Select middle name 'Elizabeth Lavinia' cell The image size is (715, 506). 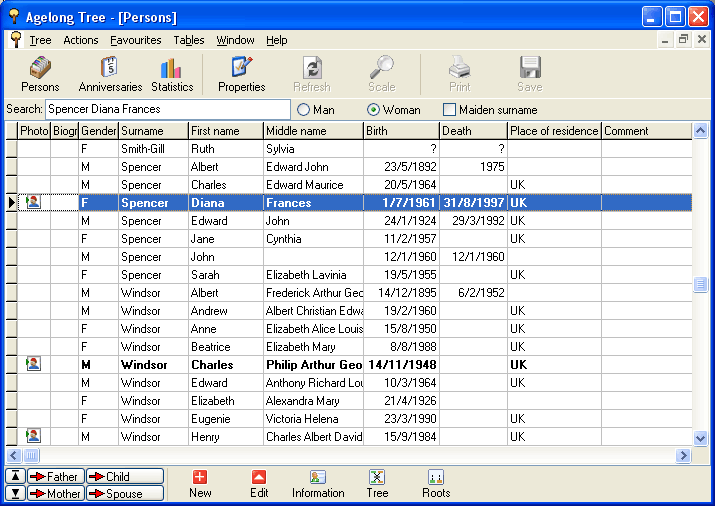point(313,274)
